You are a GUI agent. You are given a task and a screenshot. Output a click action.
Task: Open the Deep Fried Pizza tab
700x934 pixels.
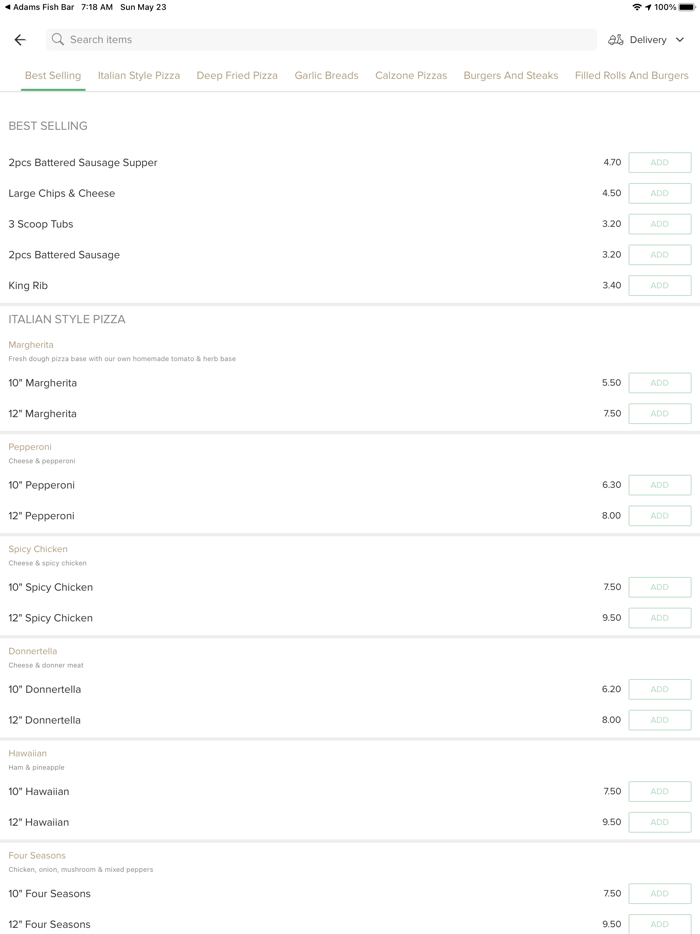(237, 75)
